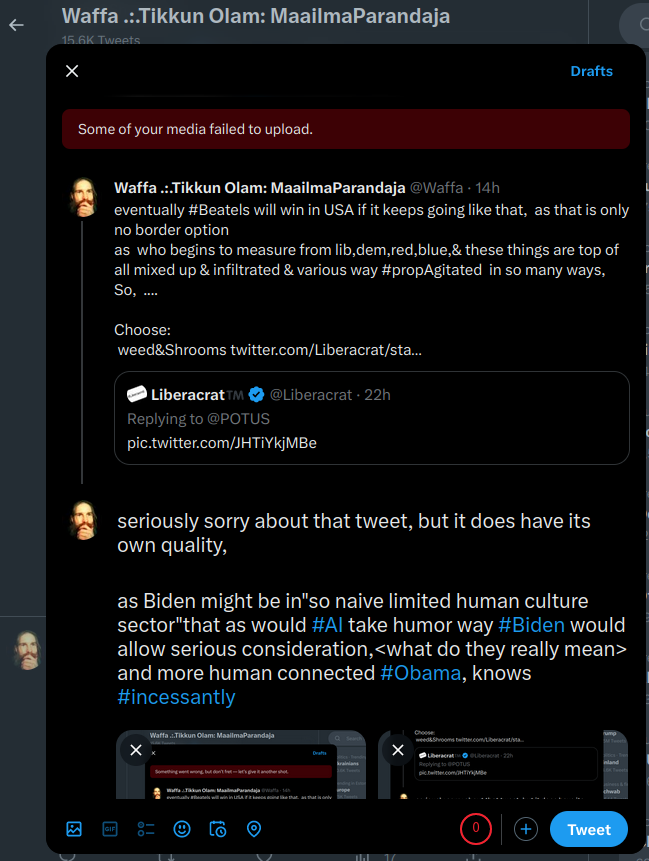Add a poll to the tweet

click(146, 829)
